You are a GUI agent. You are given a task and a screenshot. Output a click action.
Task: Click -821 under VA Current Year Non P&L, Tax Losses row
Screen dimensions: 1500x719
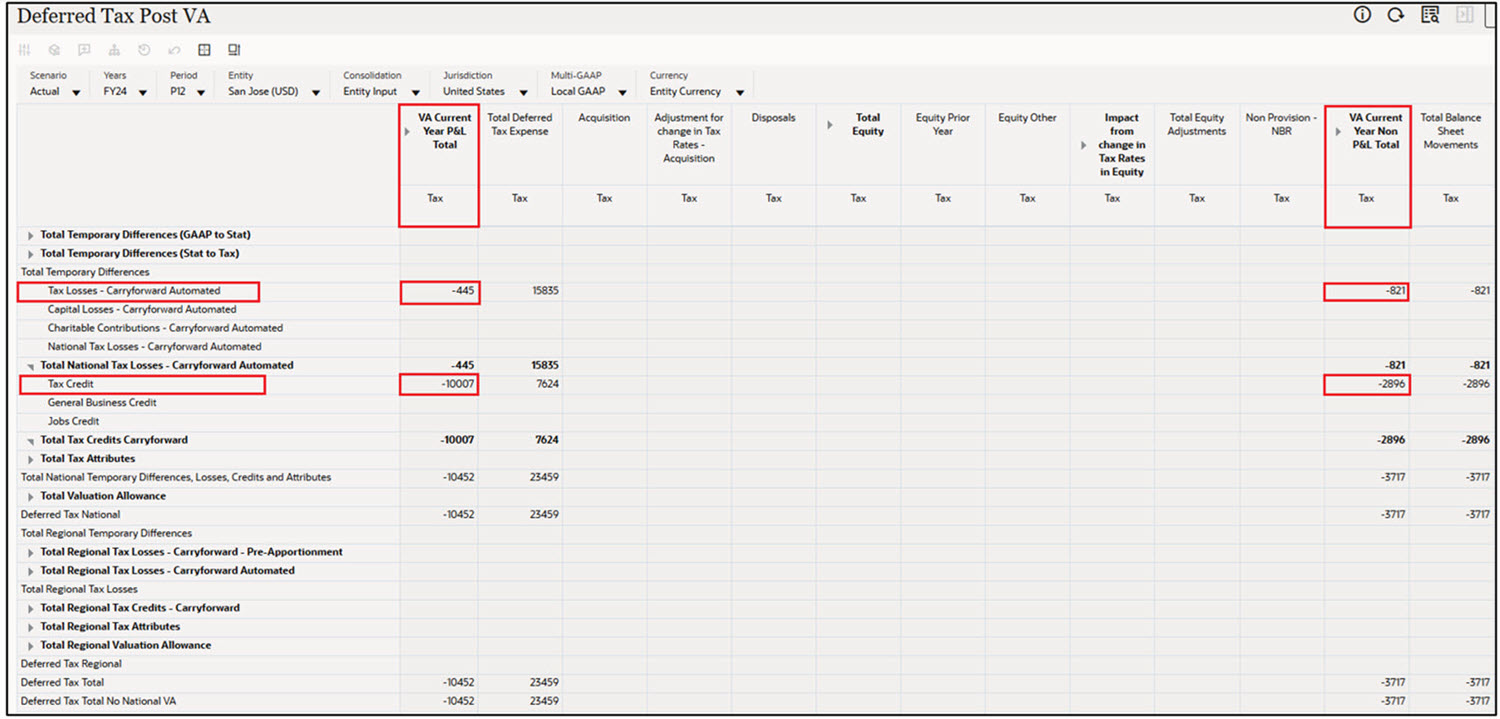tap(1367, 291)
